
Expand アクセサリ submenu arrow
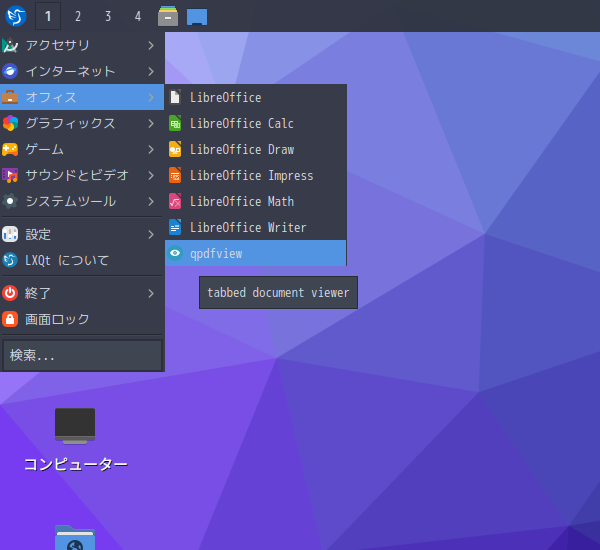151,46
